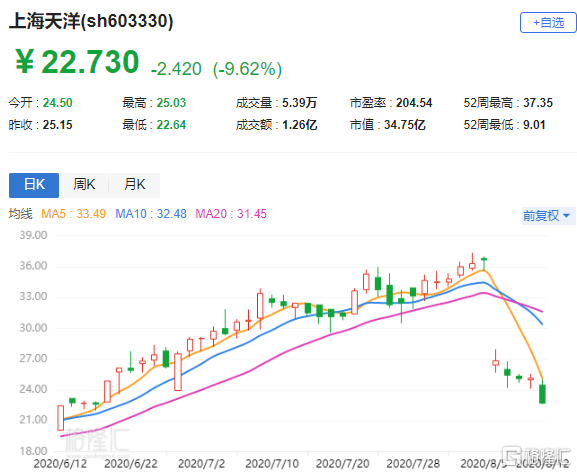Screen dimensions: 577x473
Task: Switch to the 月K monthly chart tab
Action: [135, 185]
